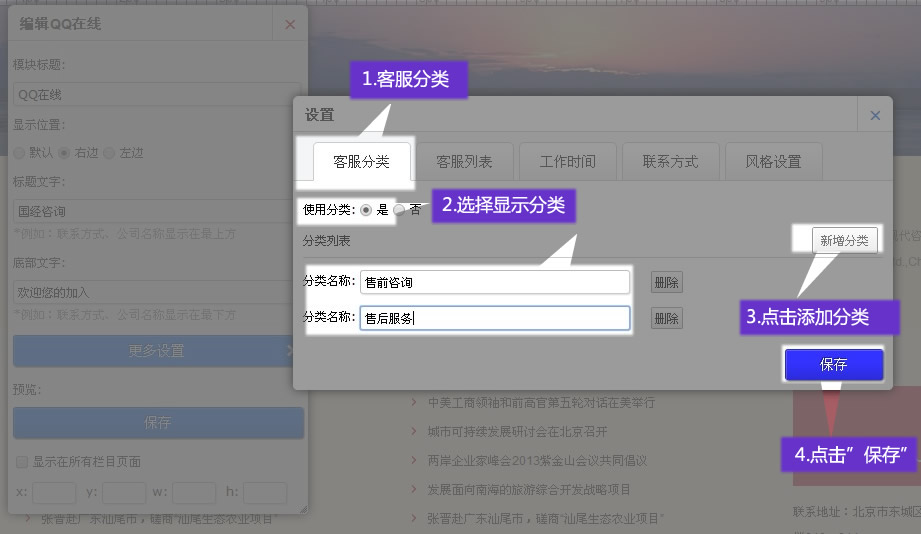
Task: Delete the 售前咨询 category
Action: [x=666, y=282]
